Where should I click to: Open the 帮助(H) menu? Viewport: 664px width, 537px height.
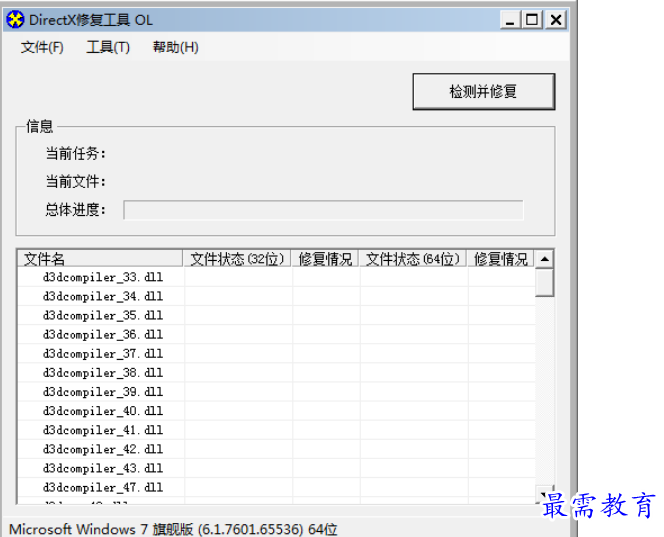[175, 47]
